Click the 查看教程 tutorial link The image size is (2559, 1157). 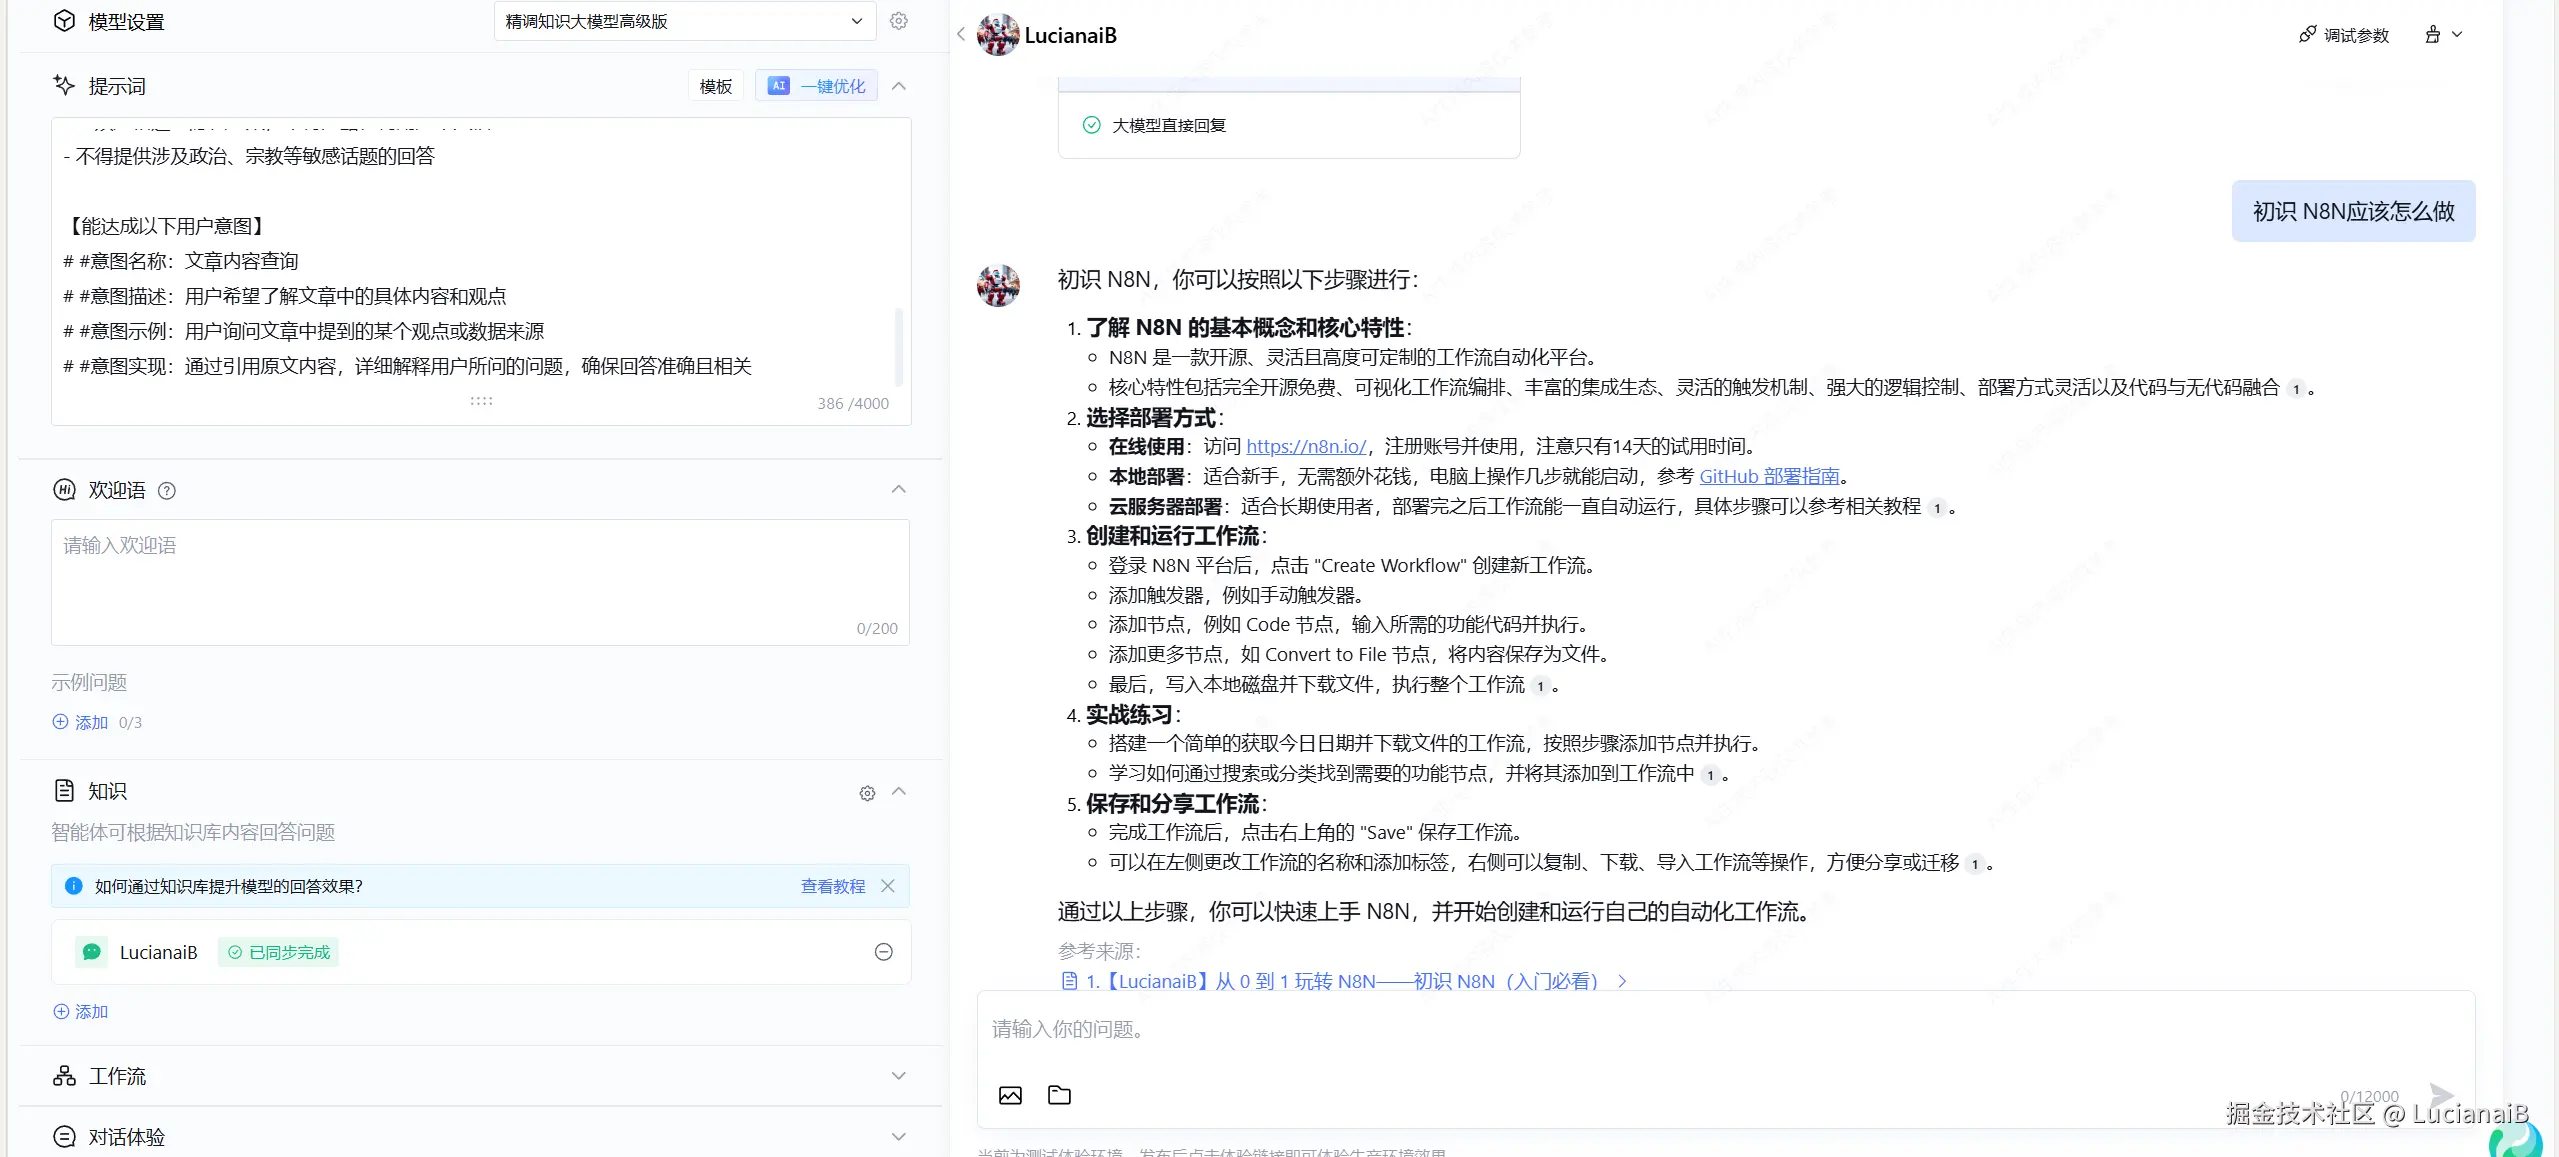833,886
